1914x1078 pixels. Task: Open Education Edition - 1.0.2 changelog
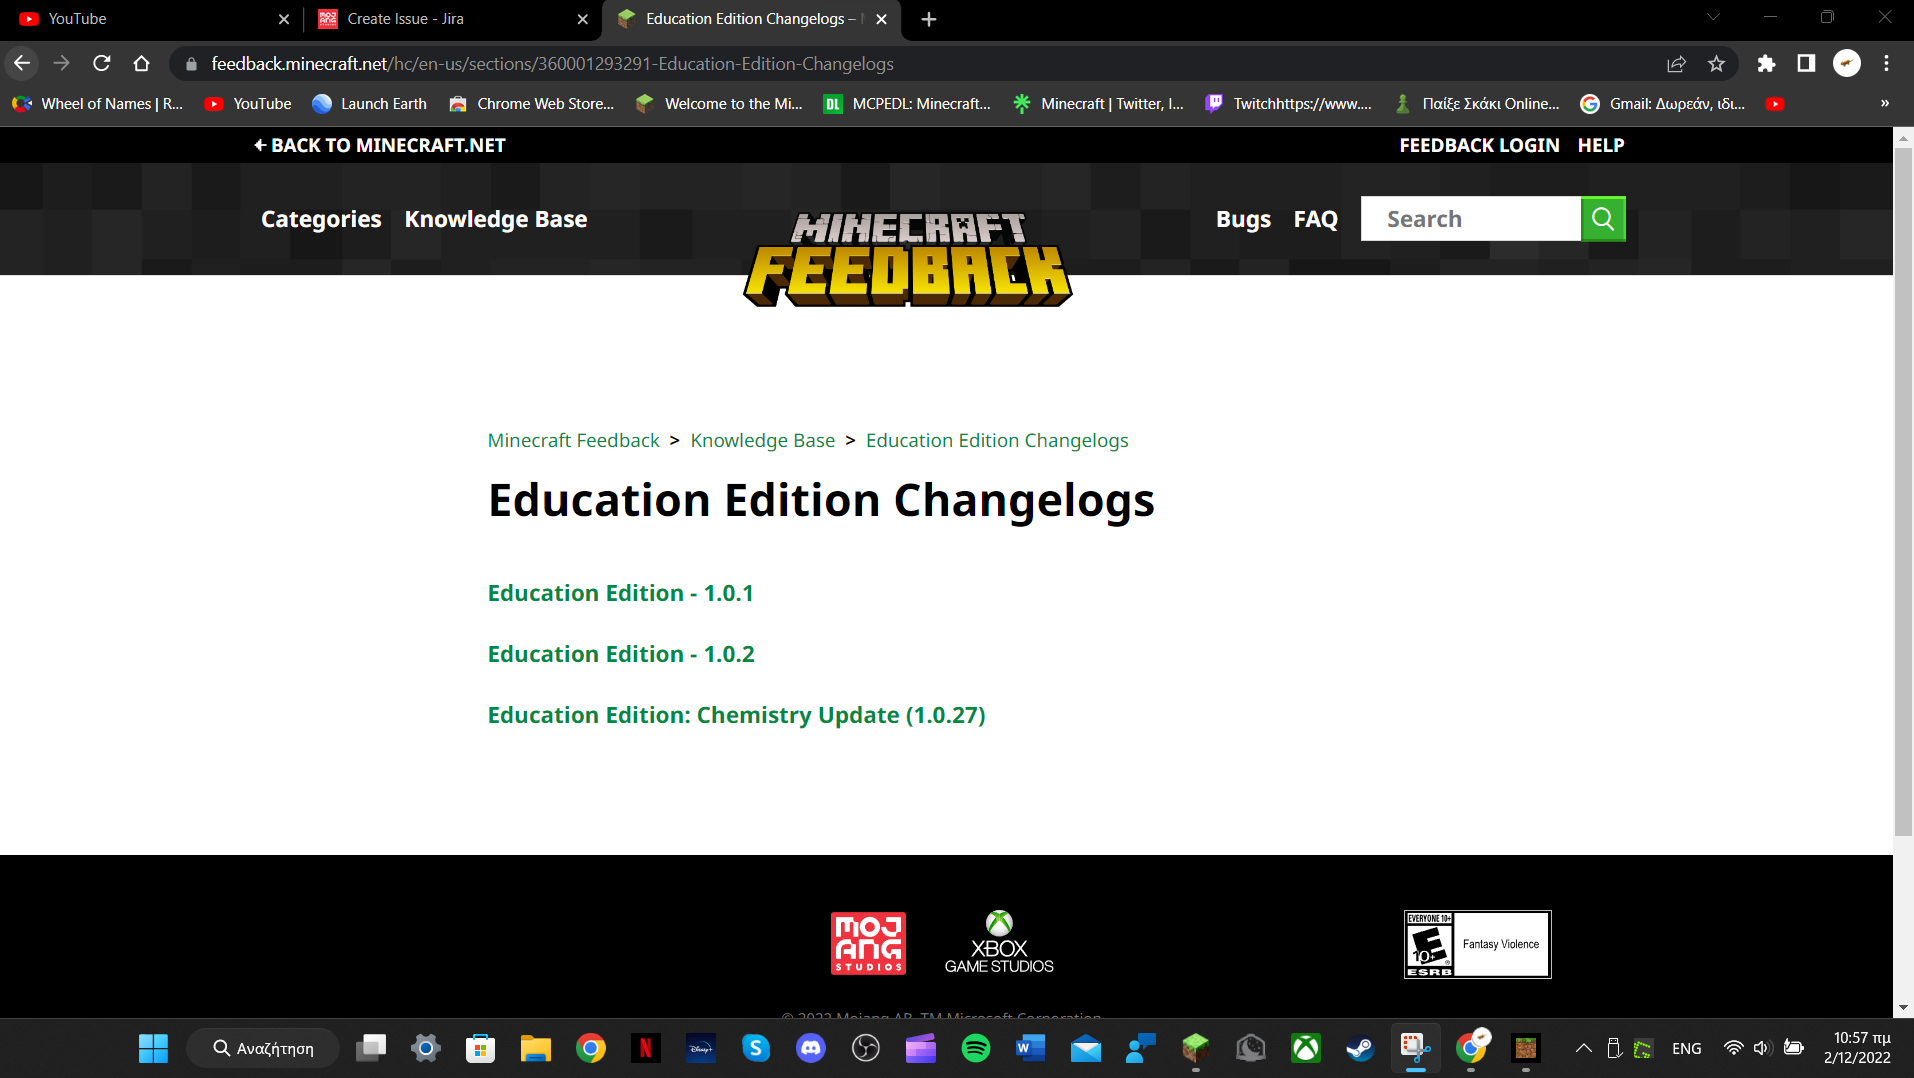pyautogui.click(x=621, y=654)
